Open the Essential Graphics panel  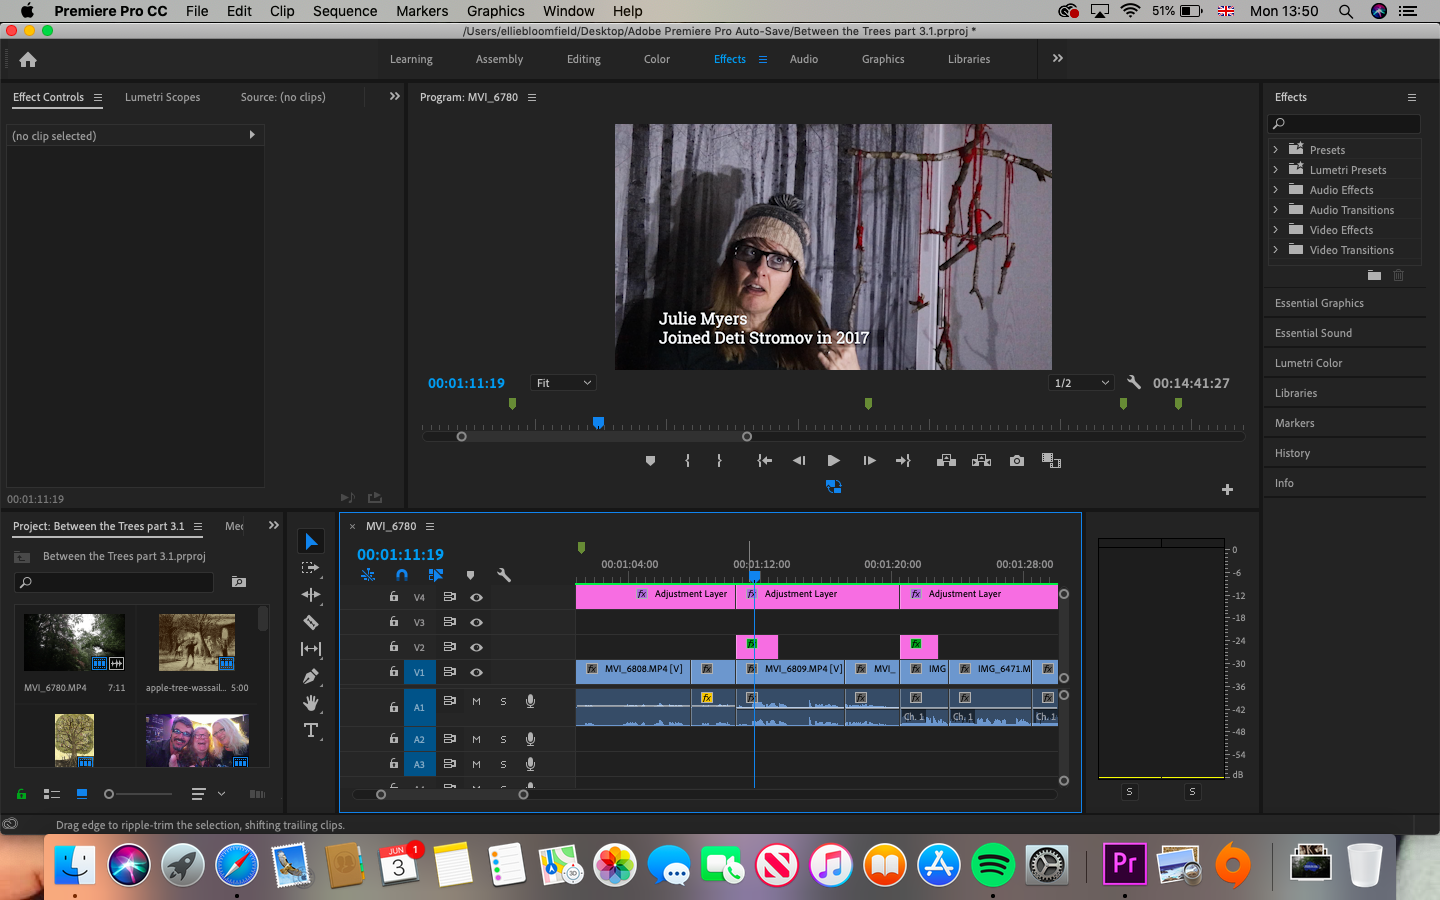pos(1318,303)
